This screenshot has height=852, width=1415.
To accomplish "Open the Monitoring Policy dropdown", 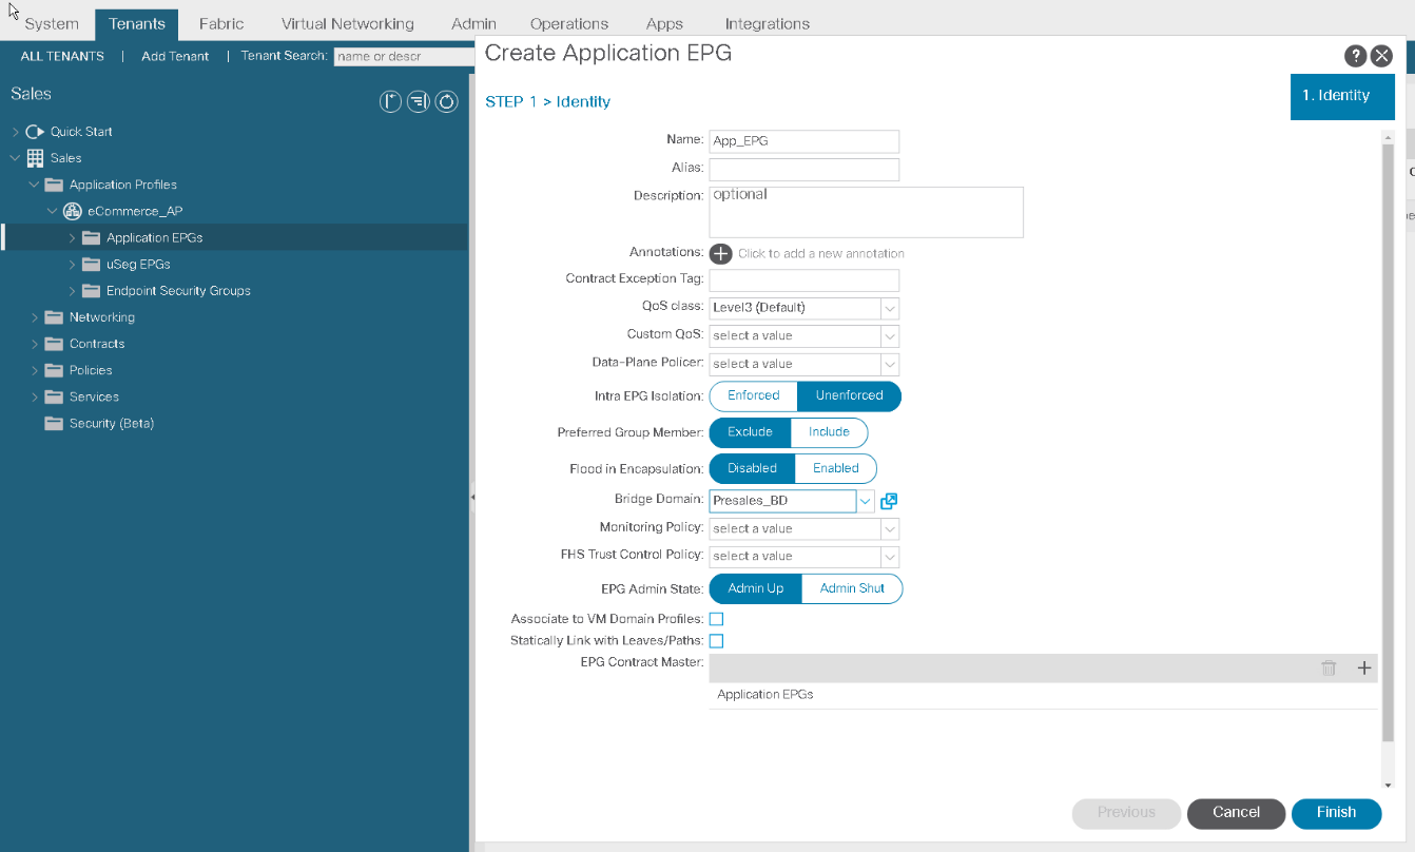I will (x=889, y=529).
